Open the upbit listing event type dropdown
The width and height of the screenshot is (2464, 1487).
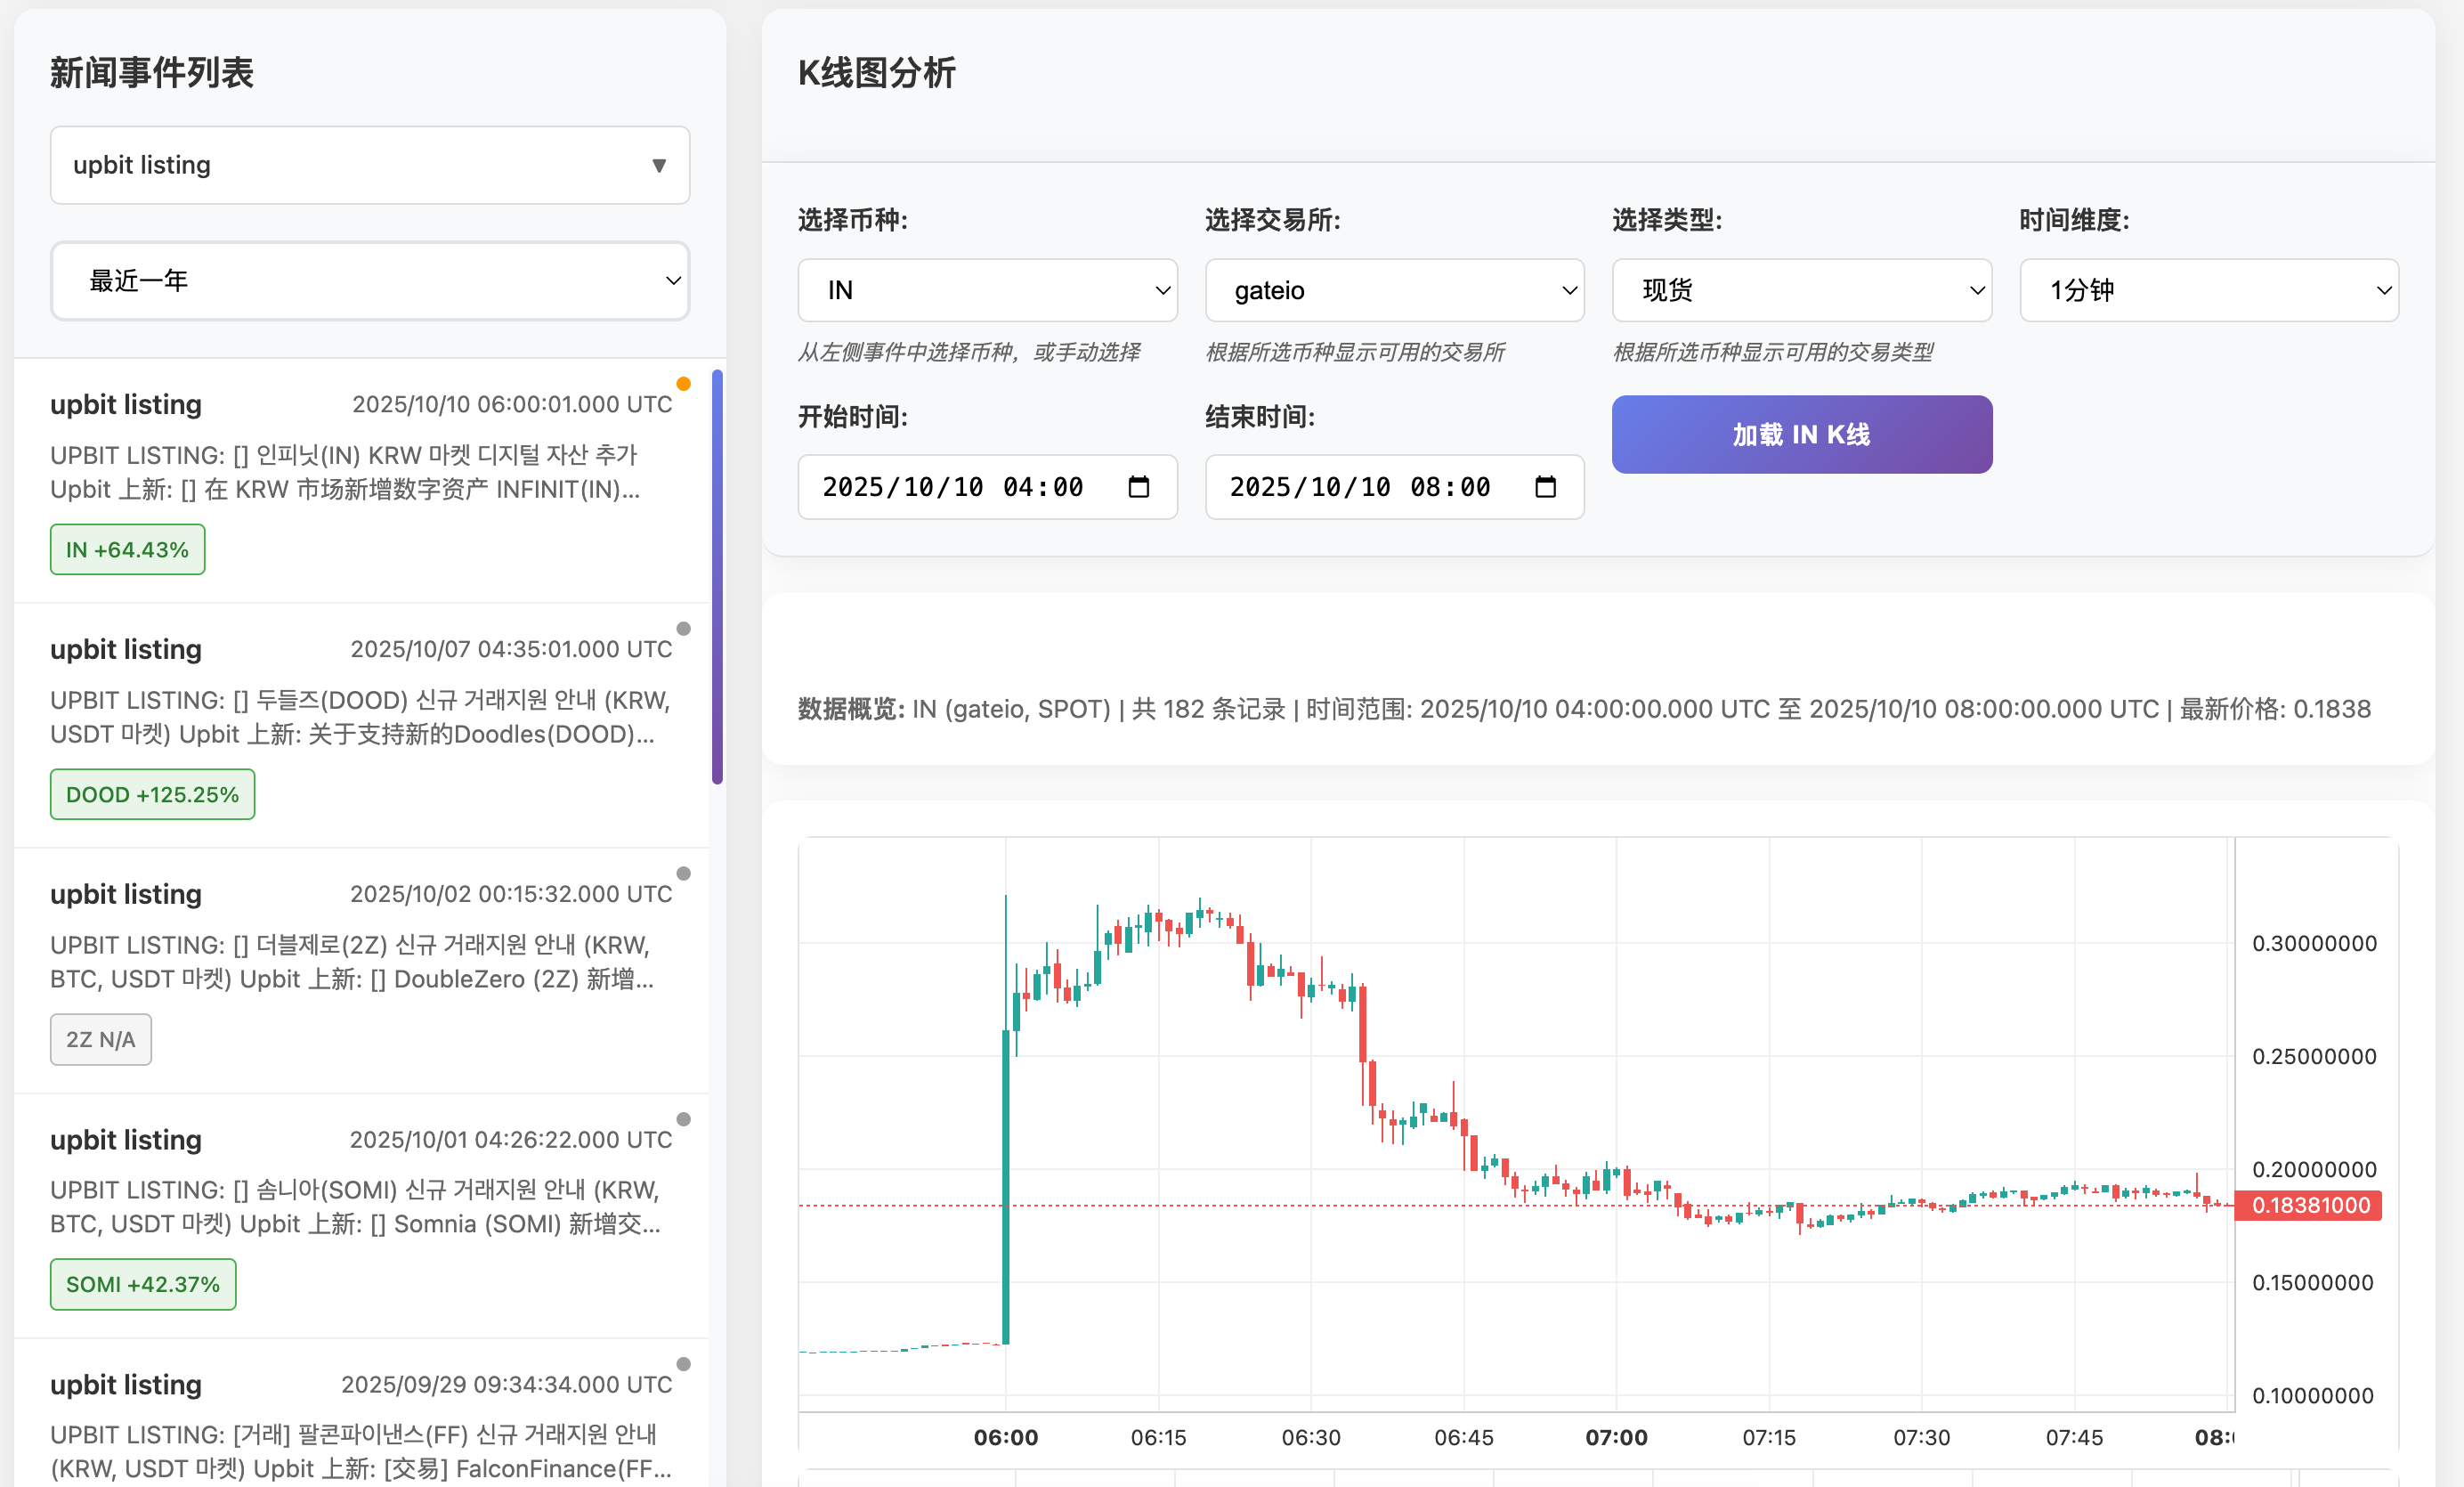click(370, 165)
